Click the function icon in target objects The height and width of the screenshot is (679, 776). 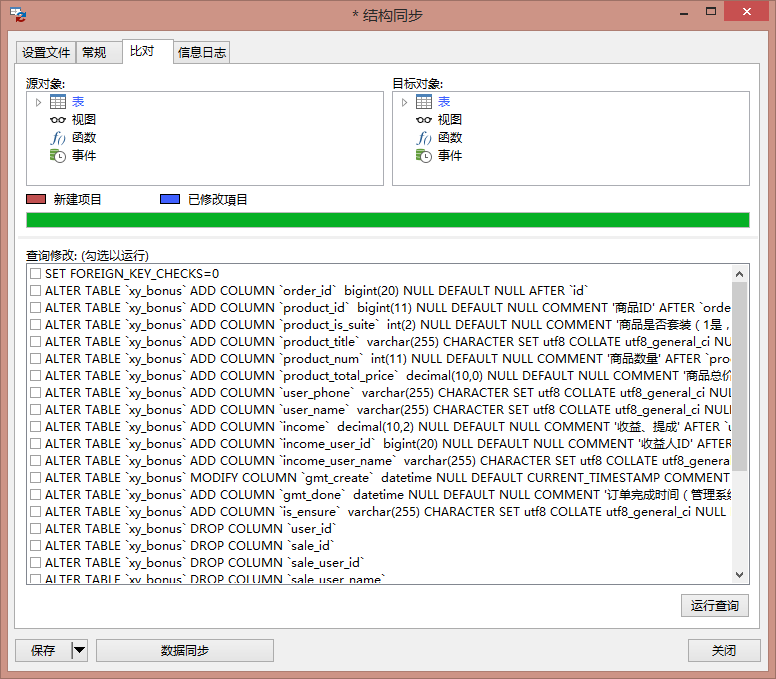pos(424,138)
